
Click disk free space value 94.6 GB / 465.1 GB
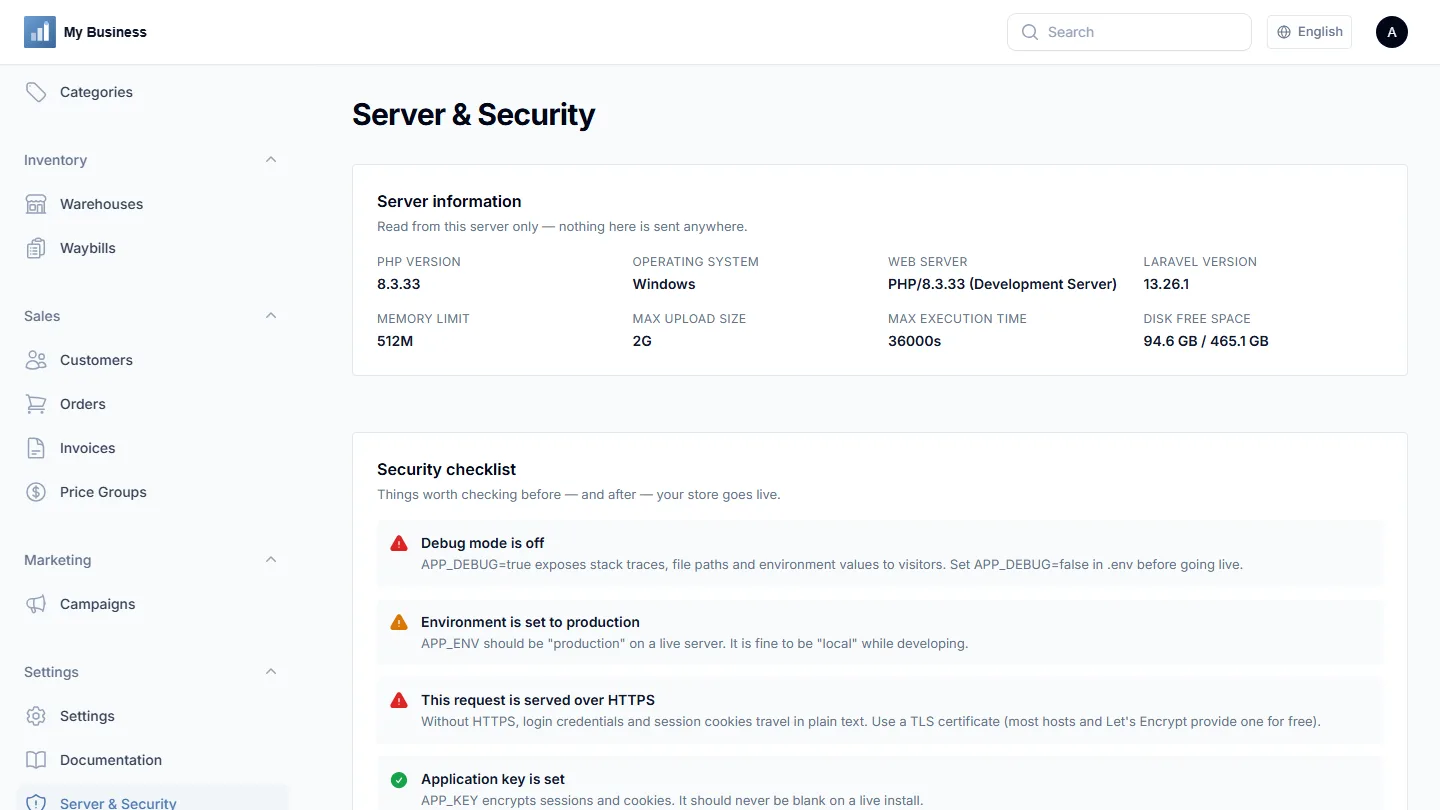[x=1206, y=341]
